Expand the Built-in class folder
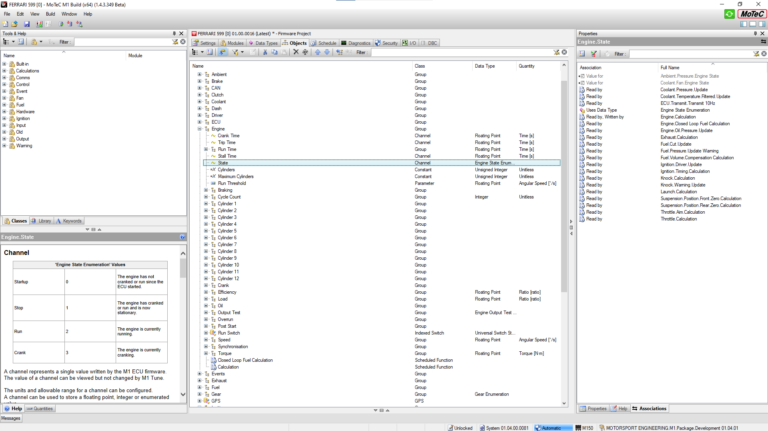This screenshot has width=768, height=431. pos(4,64)
